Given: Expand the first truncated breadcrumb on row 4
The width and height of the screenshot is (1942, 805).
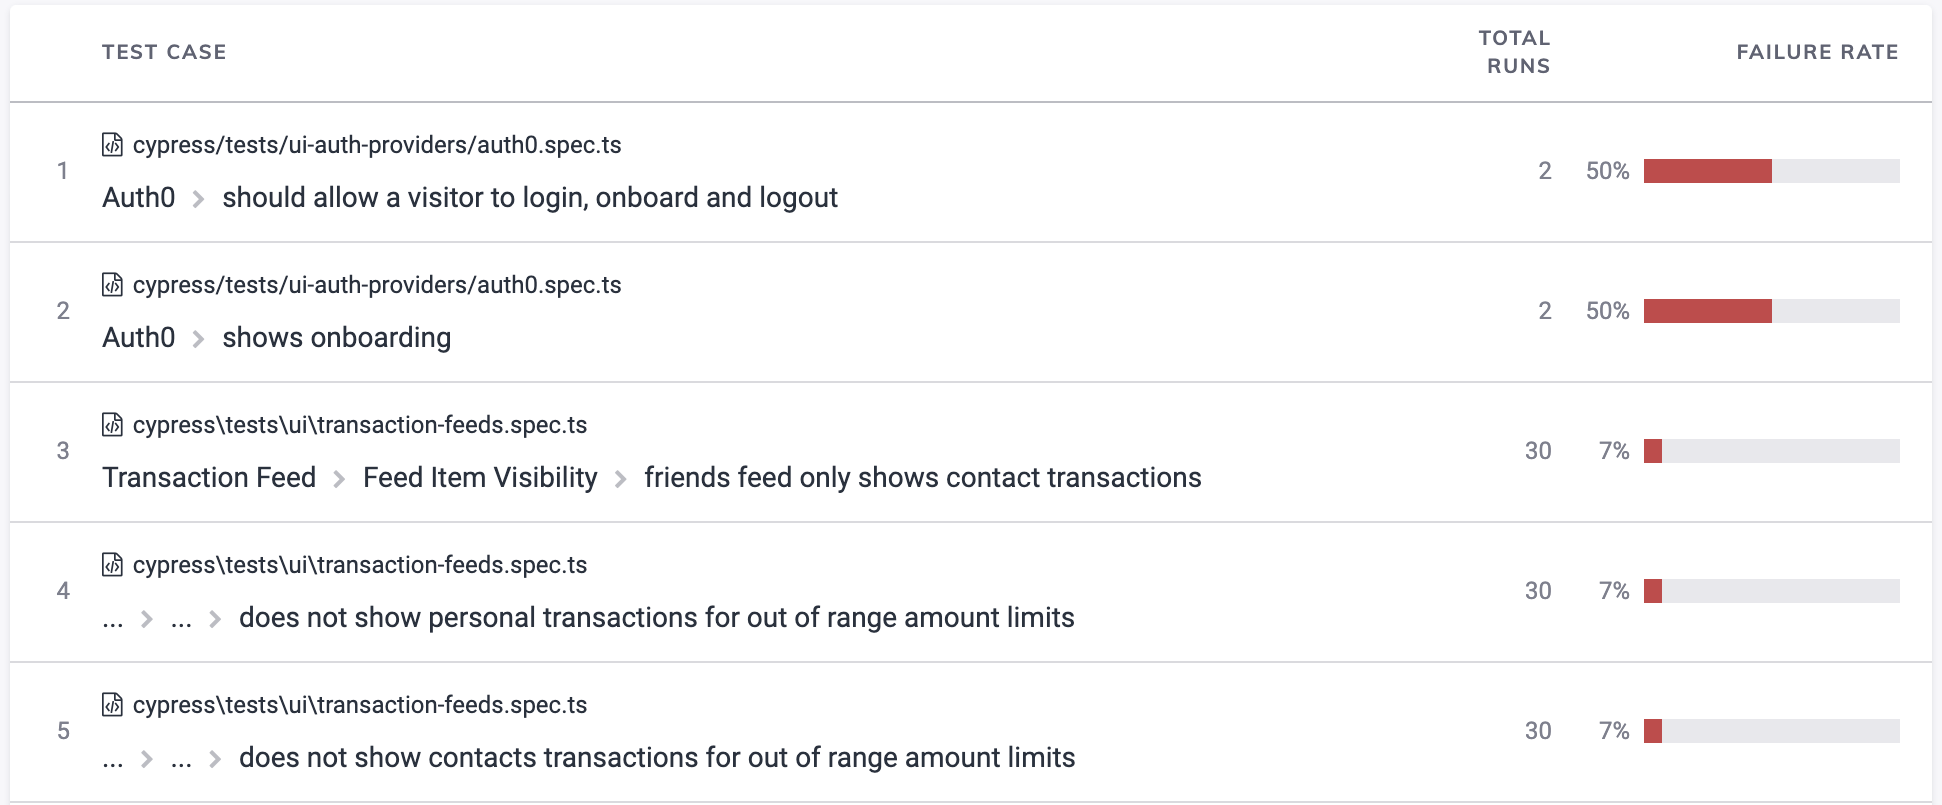Looking at the screenshot, I should click(112, 618).
